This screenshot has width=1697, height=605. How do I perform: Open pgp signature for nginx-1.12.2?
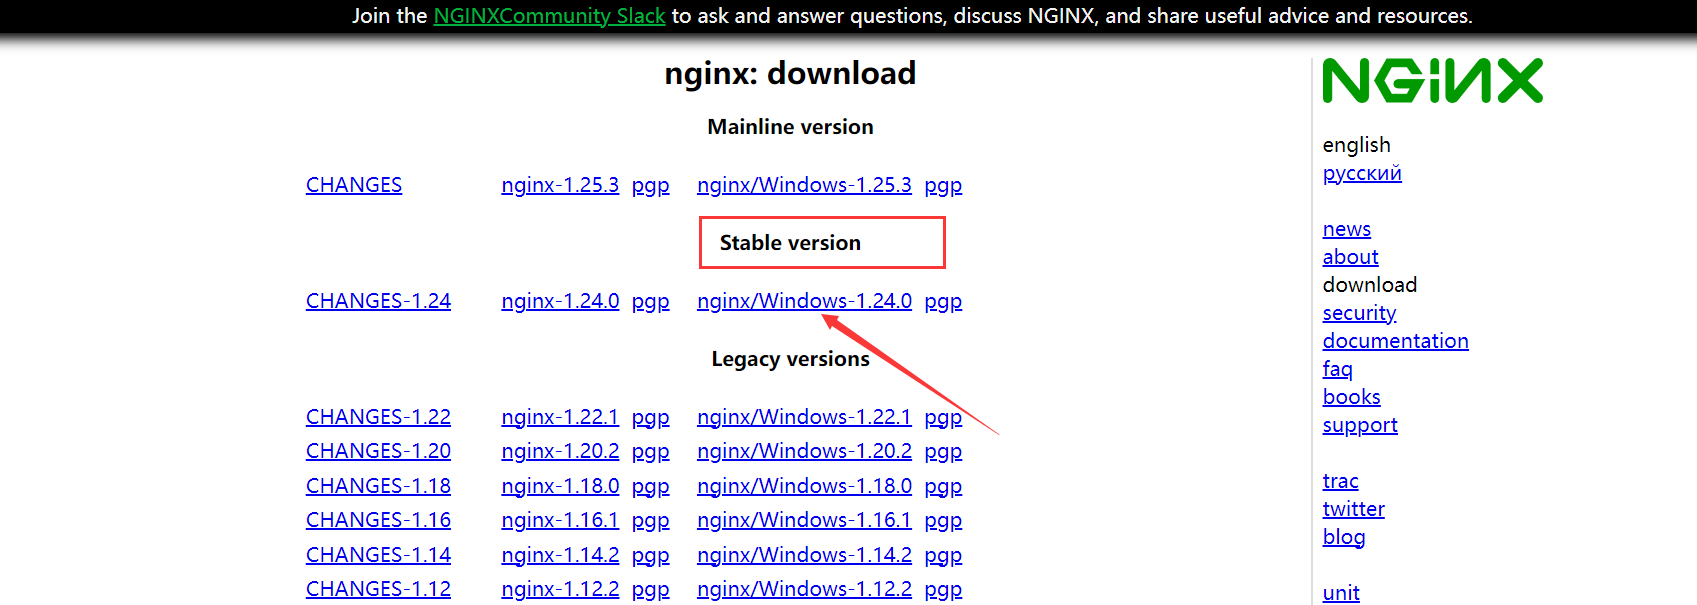pyautogui.click(x=650, y=590)
